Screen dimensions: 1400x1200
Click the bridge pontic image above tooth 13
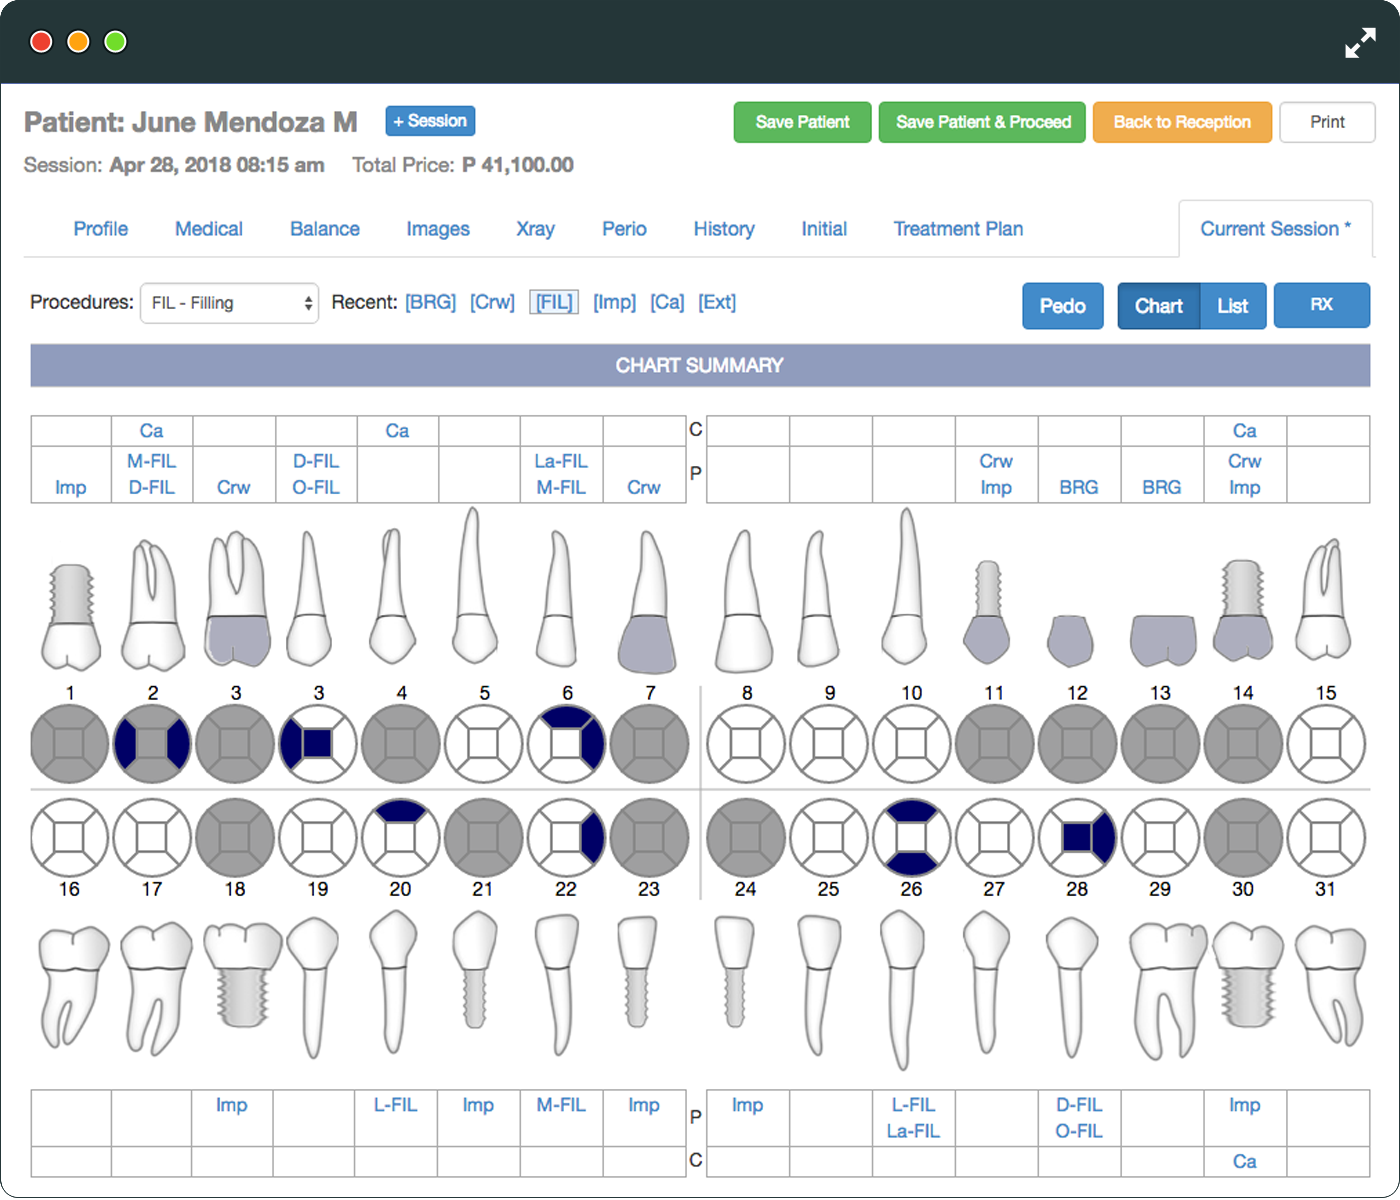coord(1162,640)
